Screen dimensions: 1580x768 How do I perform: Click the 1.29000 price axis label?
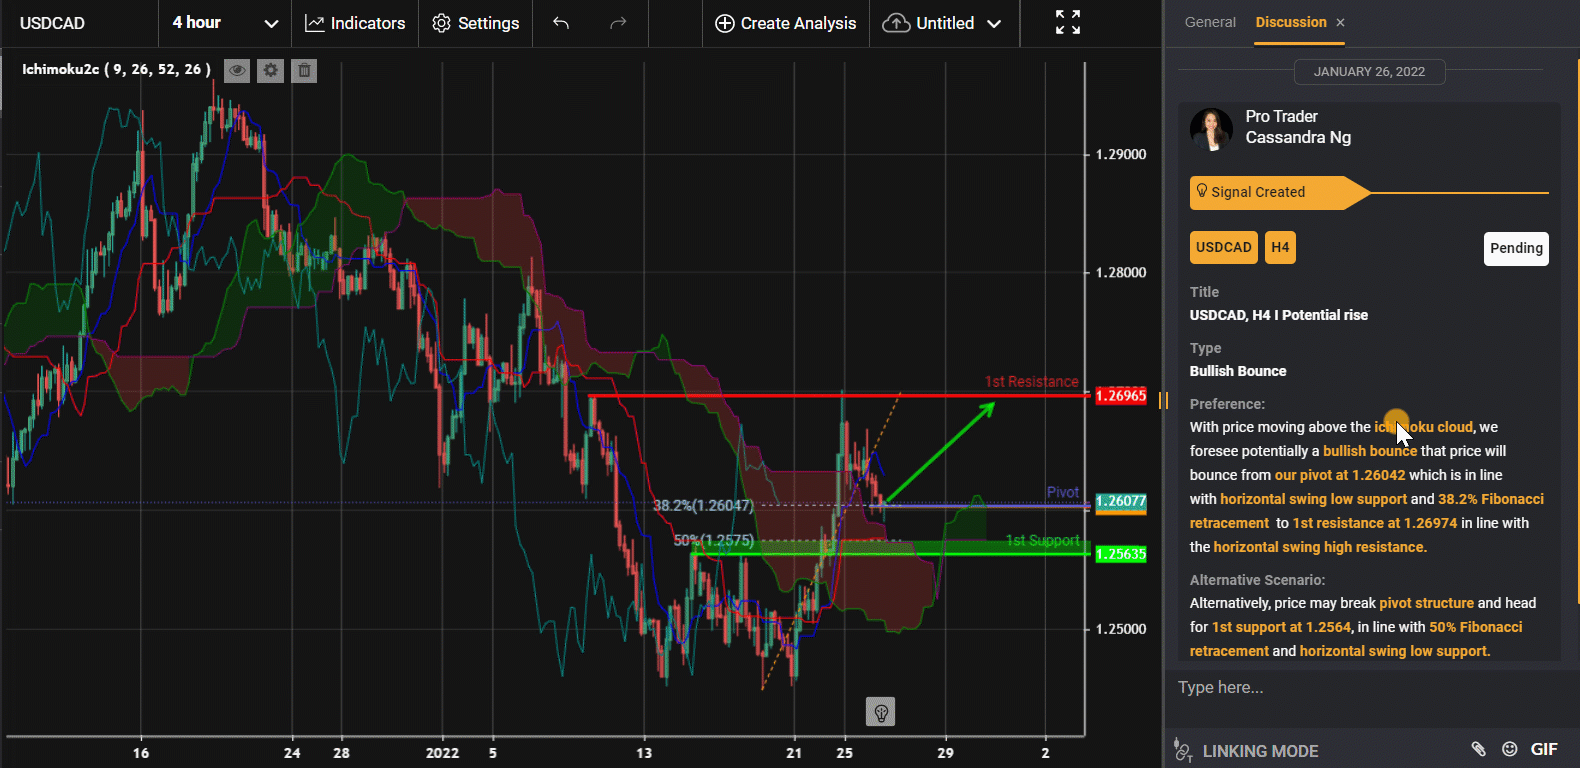(1121, 155)
